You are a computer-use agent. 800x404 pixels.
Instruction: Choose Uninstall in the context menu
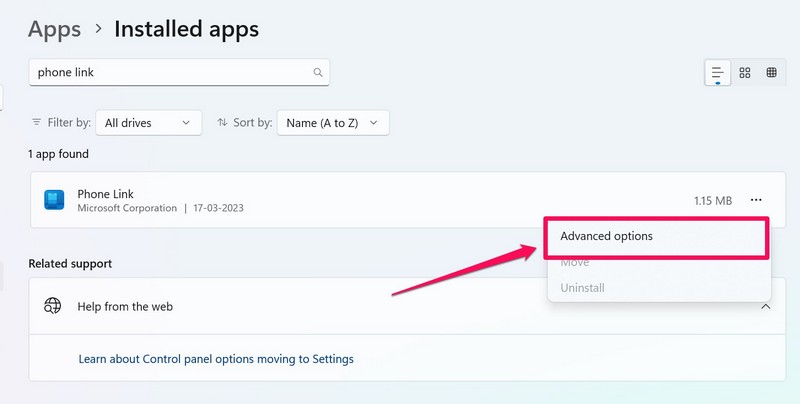[x=583, y=288]
